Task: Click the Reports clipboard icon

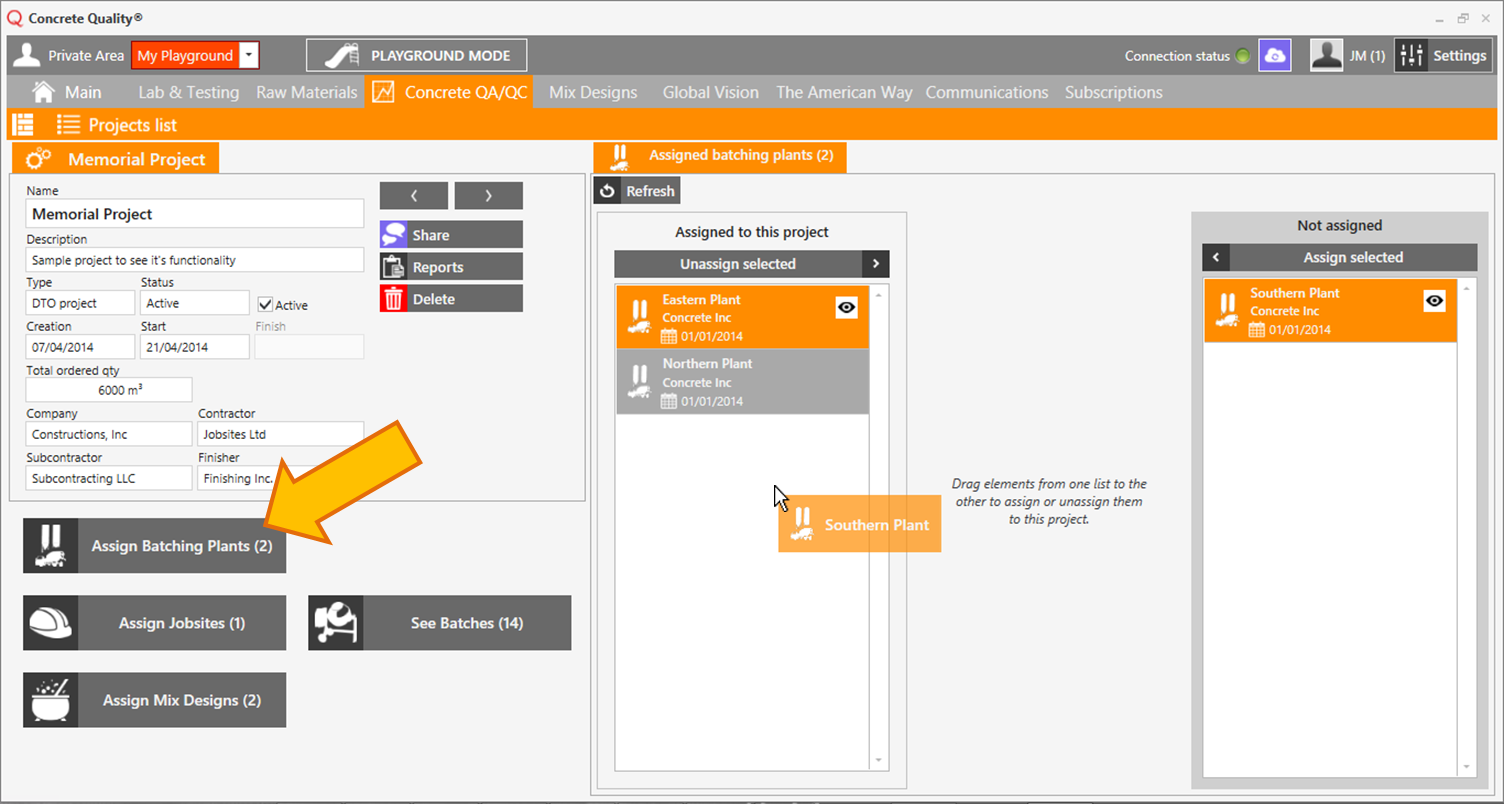Action: 393,267
